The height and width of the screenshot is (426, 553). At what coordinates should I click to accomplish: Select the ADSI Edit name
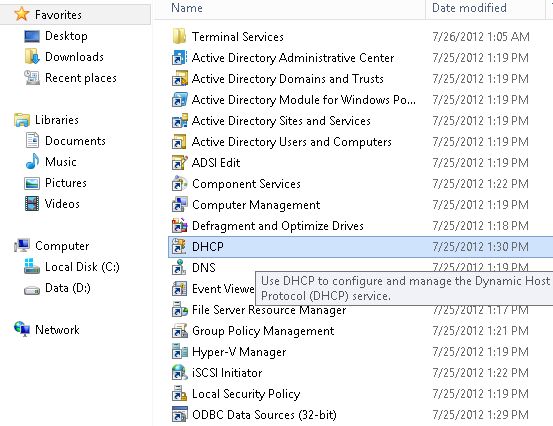(x=216, y=163)
